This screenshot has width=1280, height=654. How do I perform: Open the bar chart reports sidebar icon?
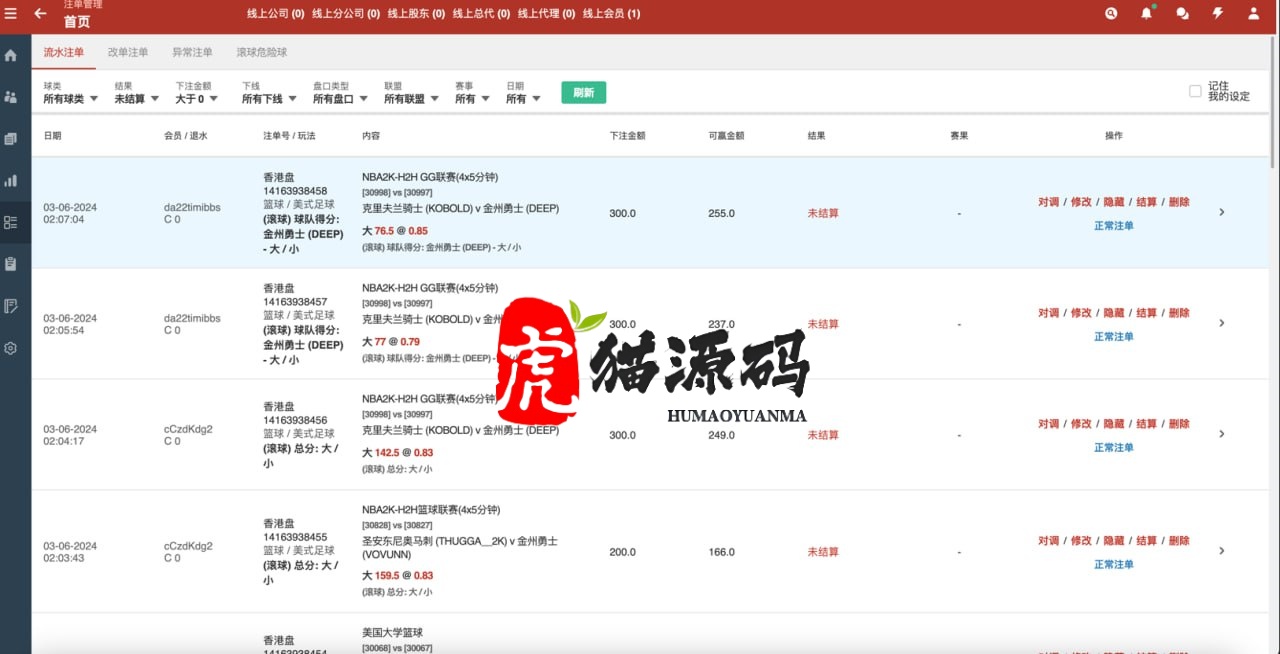click(x=11, y=181)
